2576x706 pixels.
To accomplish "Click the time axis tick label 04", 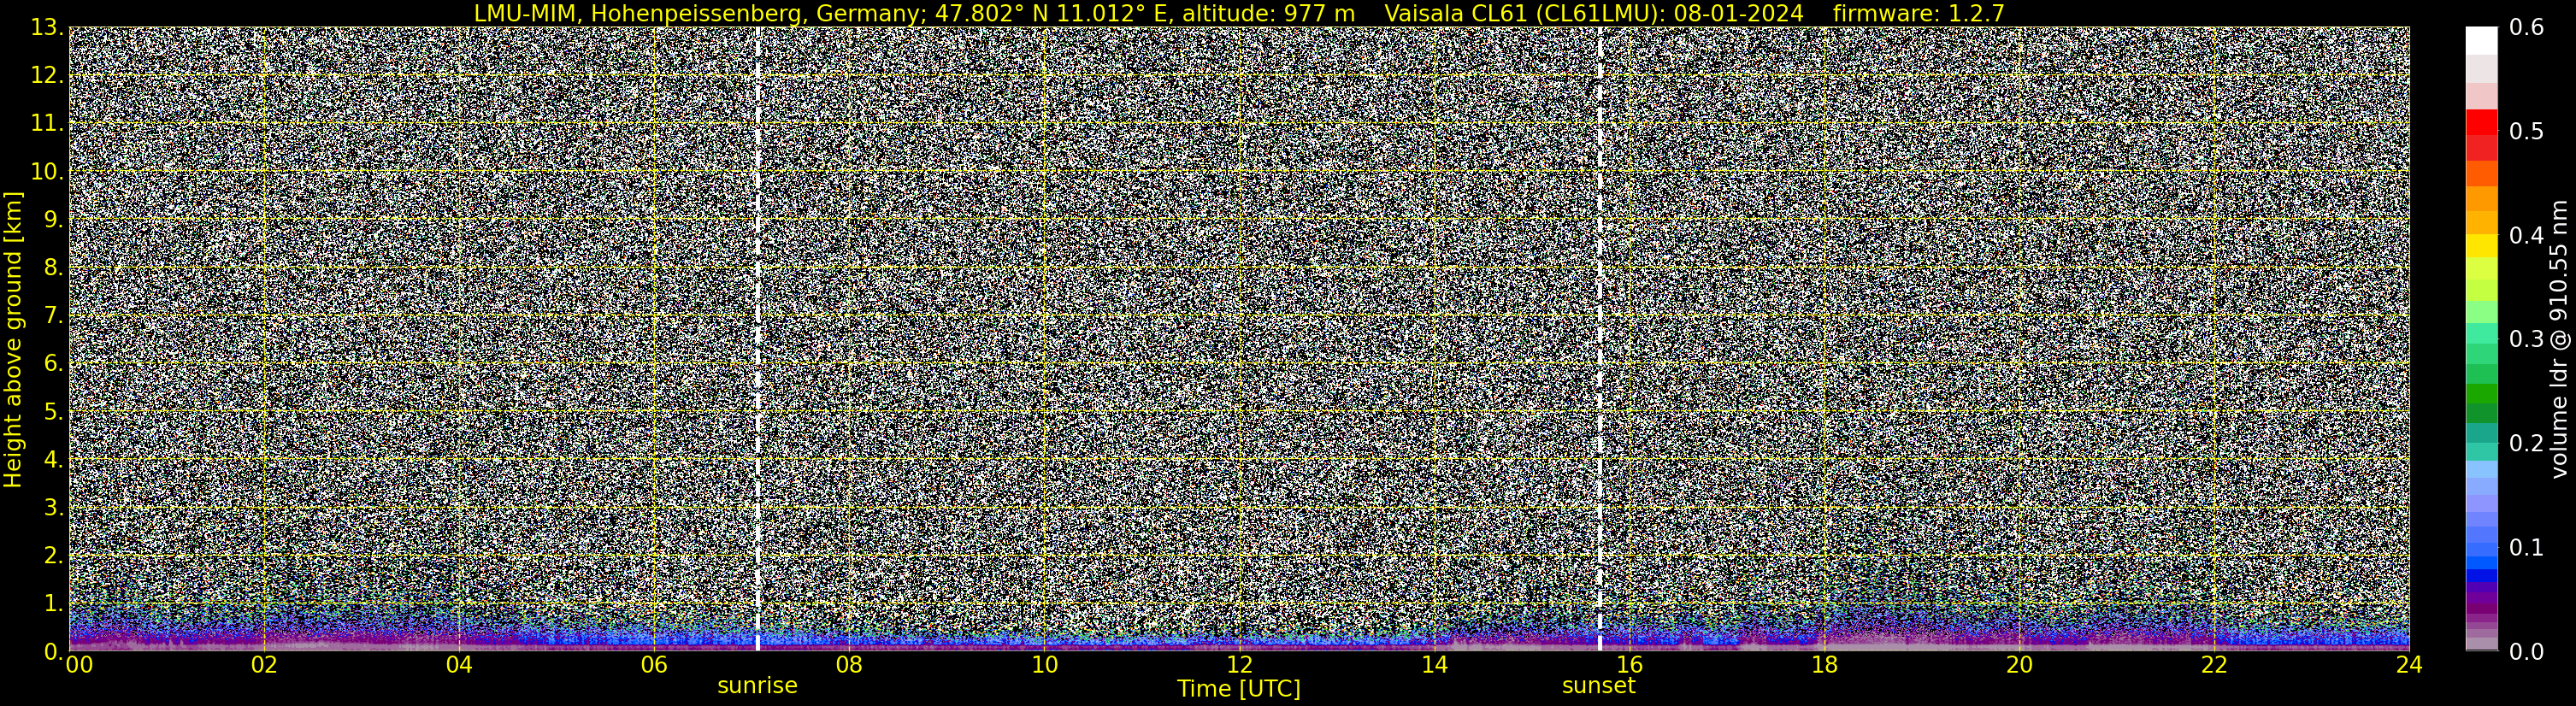I will pyautogui.click(x=459, y=666).
